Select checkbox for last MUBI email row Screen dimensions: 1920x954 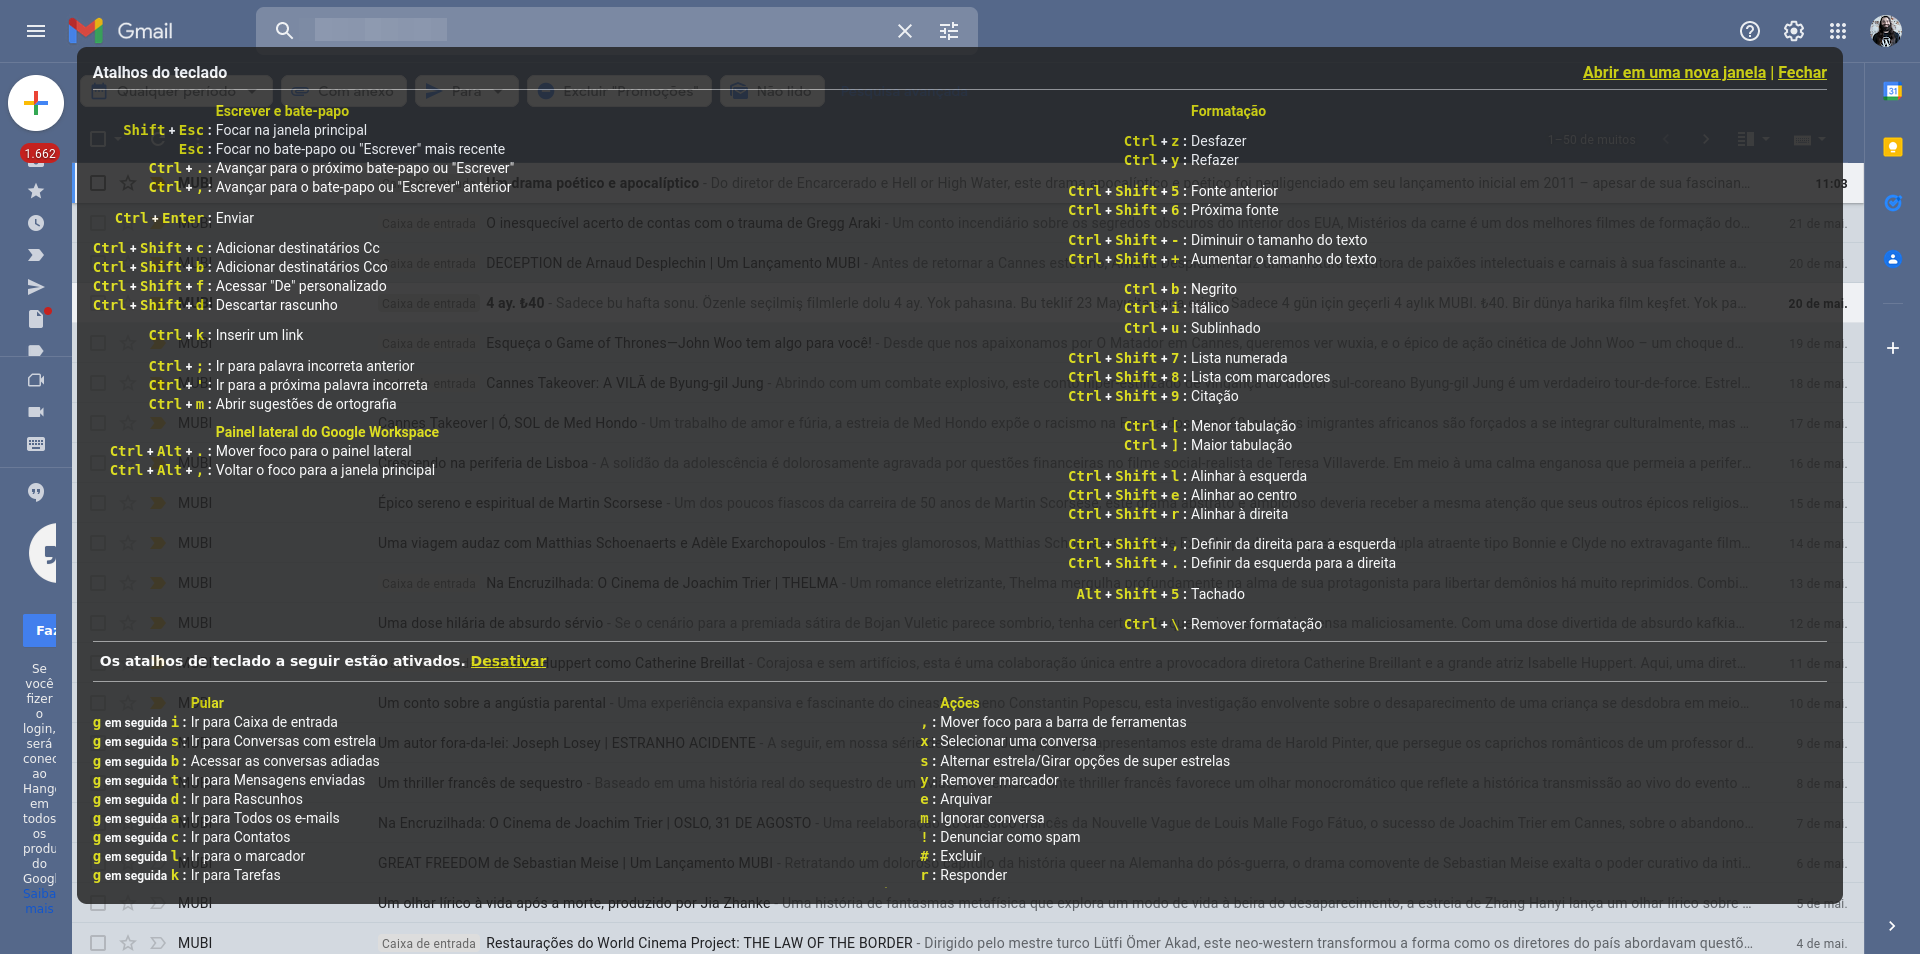[x=98, y=943]
